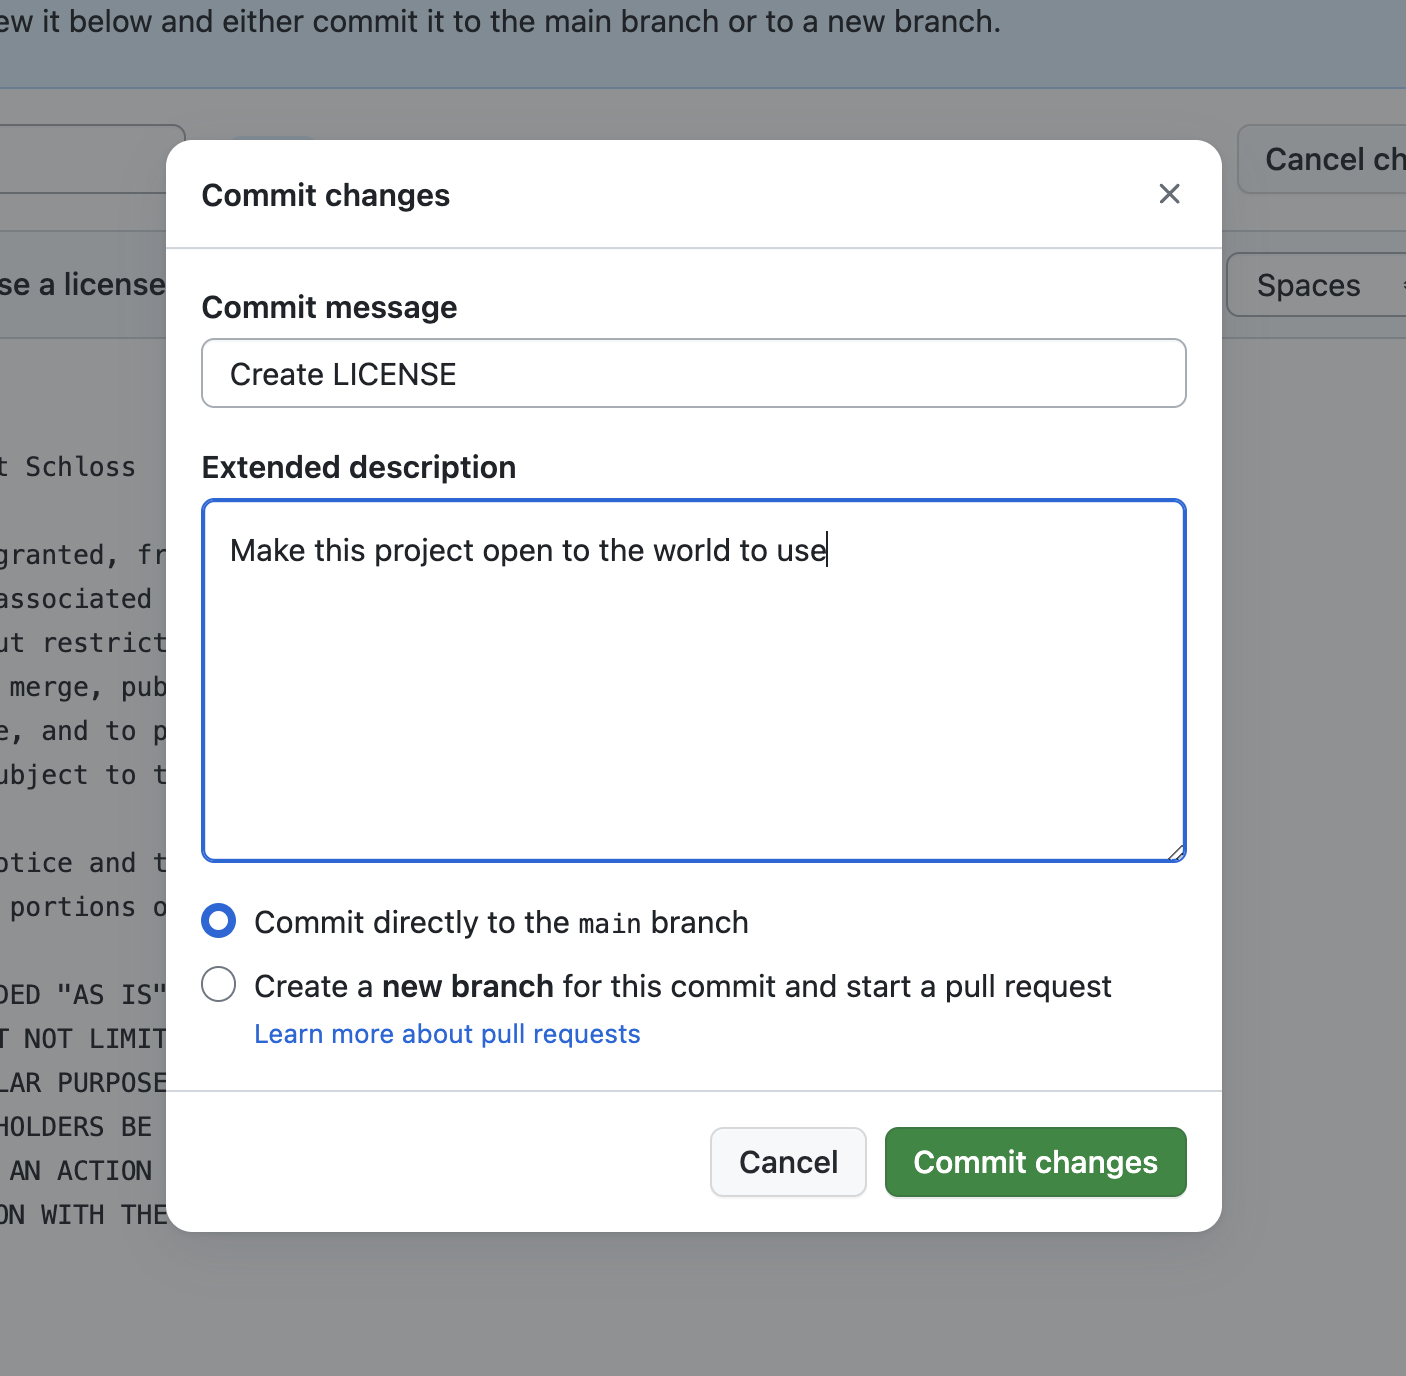Click the 'se a license' text behind dialog
This screenshot has height=1376, width=1406.
tap(82, 285)
